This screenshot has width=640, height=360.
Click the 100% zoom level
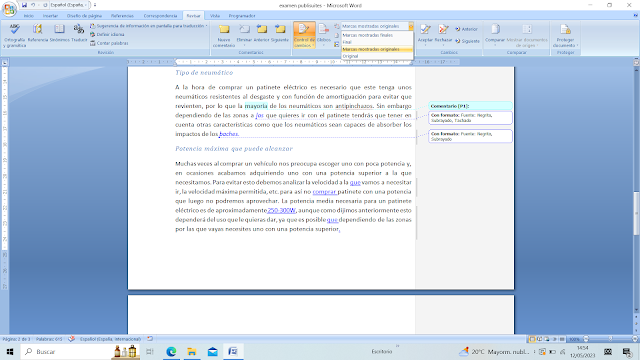[574, 339]
